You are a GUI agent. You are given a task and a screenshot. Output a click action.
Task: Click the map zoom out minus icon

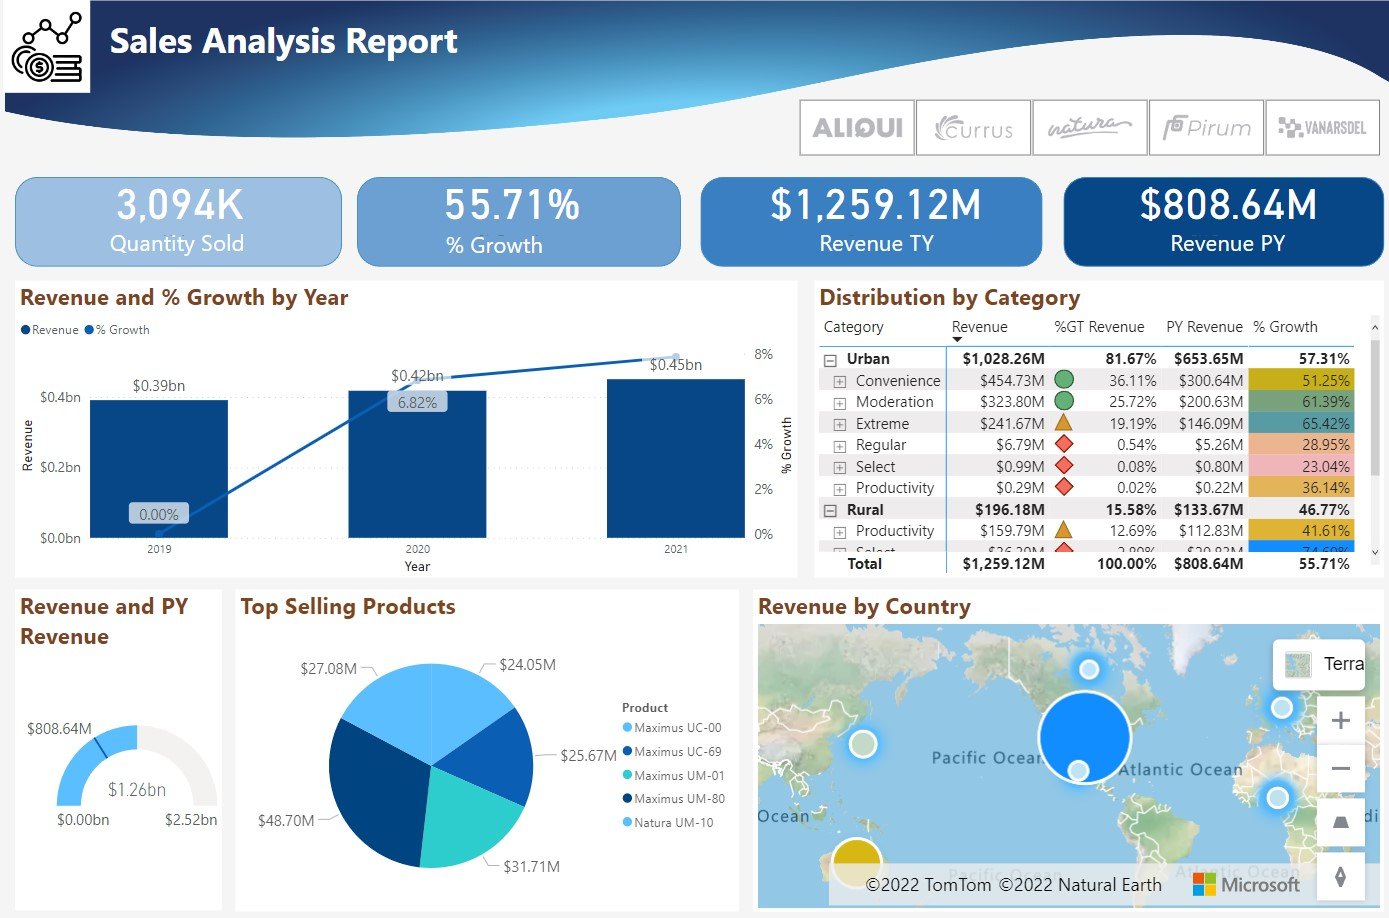point(1340,767)
